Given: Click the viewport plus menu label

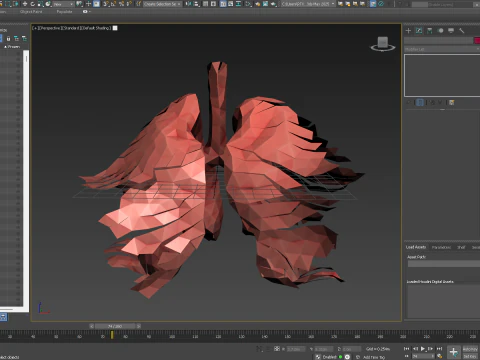Looking at the screenshot, I should (34, 28).
